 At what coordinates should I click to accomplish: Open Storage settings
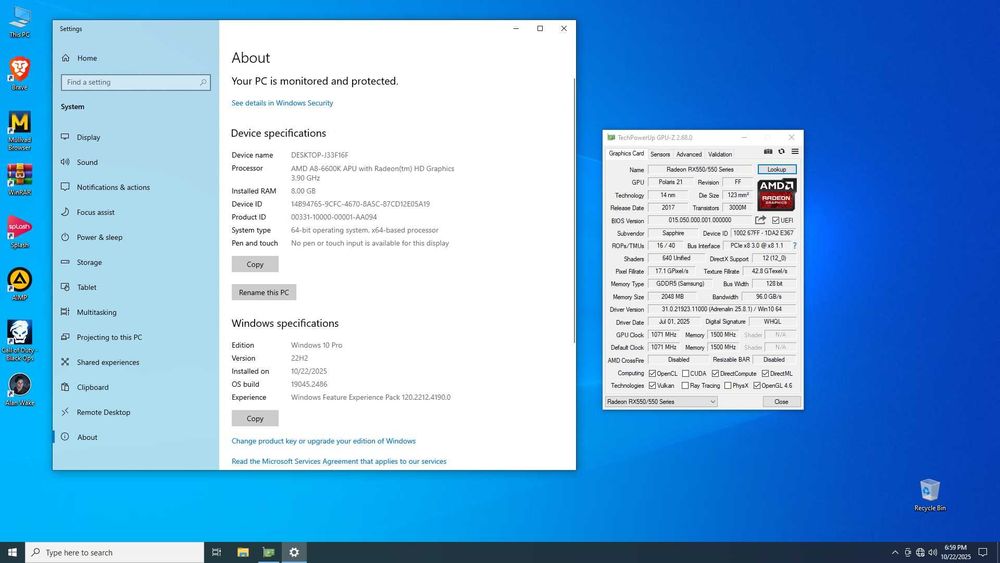click(x=89, y=262)
